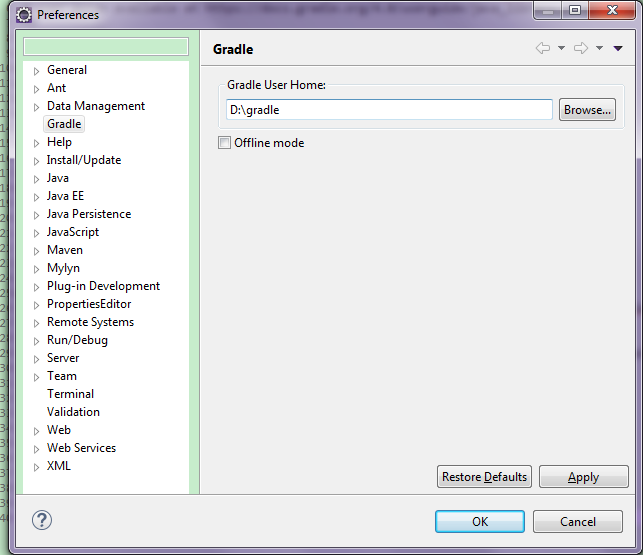Click the forward navigation arrow icon
This screenshot has height=555, width=643.
pyautogui.click(x=581, y=48)
